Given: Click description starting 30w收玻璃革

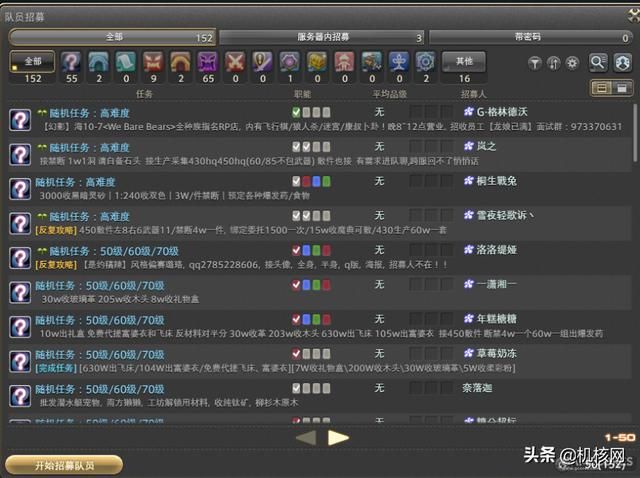Looking at the screenshot, I should pyautogui.click(x=120, y=300).
